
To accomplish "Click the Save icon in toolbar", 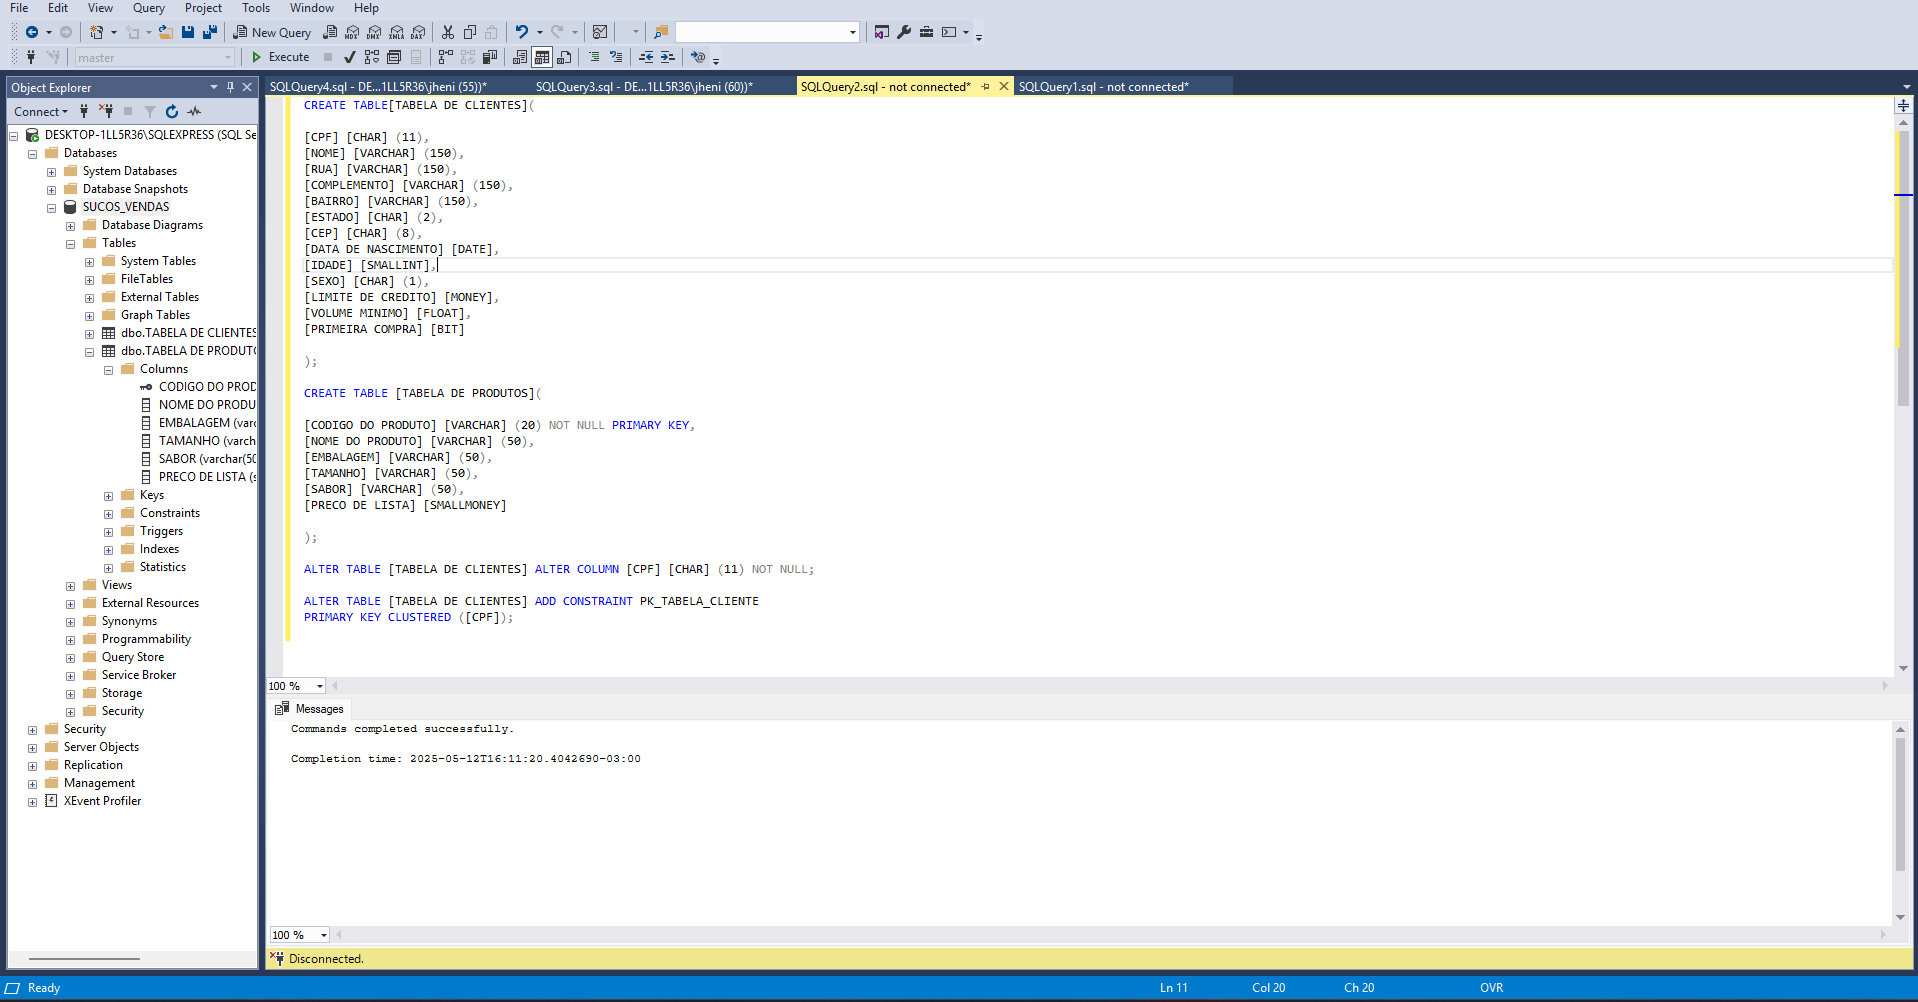I will pyautogui.click(x=188, y=32).
